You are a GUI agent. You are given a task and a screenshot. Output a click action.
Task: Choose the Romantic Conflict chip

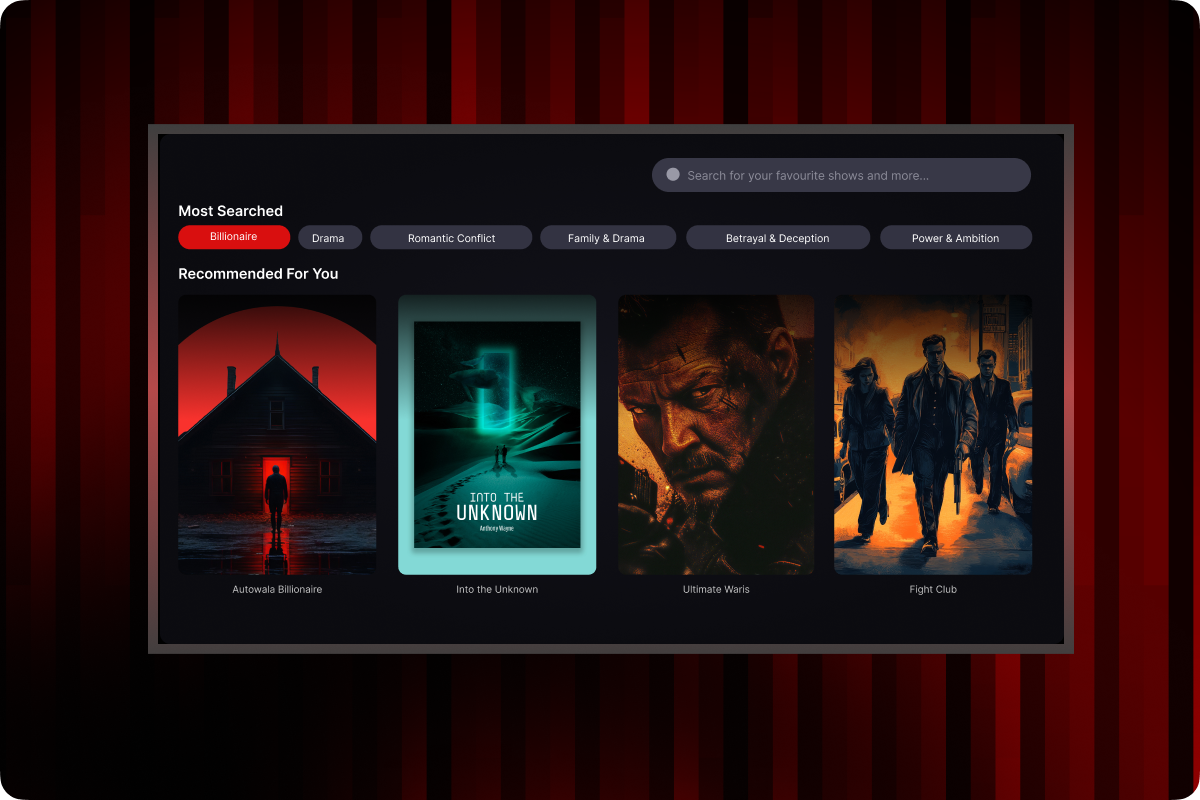pyautogui.click(x=451, y=238)
